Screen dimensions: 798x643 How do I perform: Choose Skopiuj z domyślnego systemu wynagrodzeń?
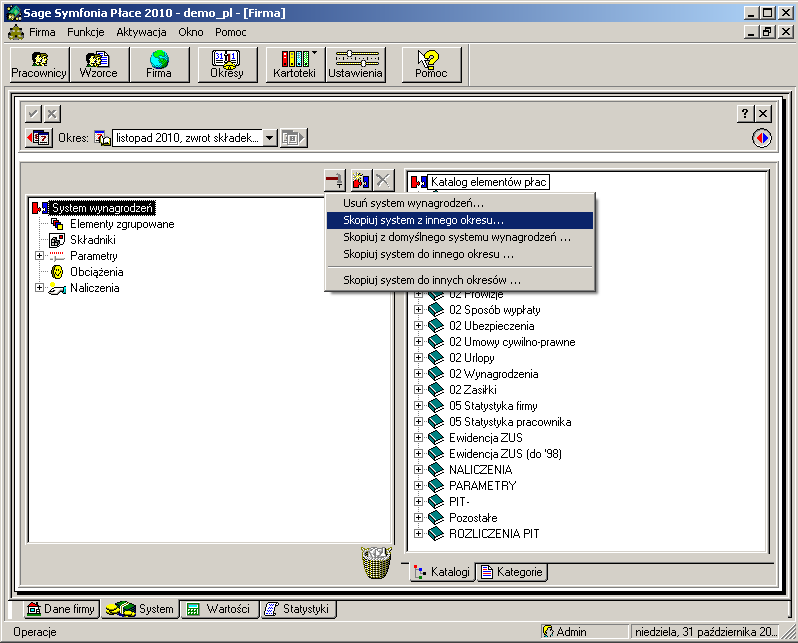click(460, 237)
